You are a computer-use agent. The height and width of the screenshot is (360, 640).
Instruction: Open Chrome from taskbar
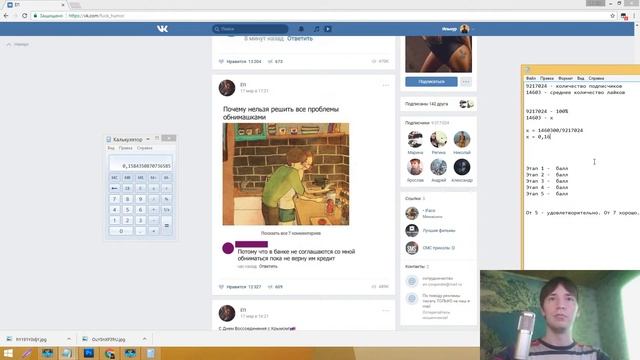[x=109, y=353]
